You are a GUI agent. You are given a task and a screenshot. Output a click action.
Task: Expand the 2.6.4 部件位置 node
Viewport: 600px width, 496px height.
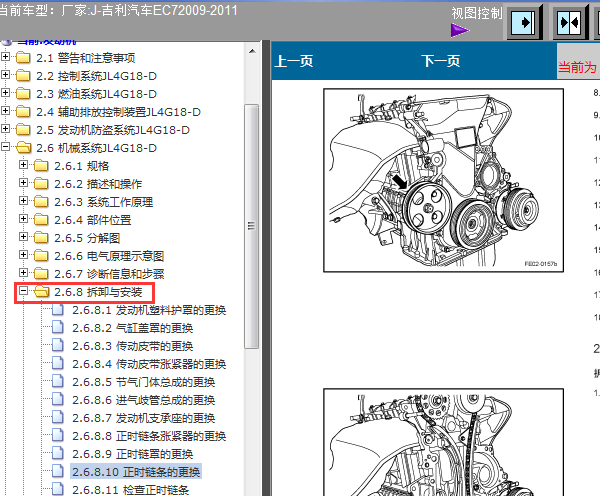pos(23,219)
